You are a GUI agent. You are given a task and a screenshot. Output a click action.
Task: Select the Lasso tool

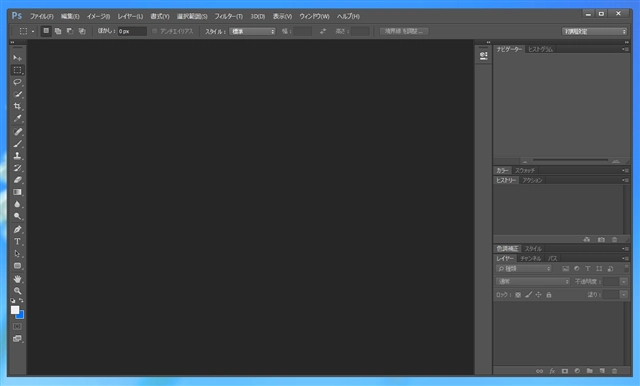point(17,82)
